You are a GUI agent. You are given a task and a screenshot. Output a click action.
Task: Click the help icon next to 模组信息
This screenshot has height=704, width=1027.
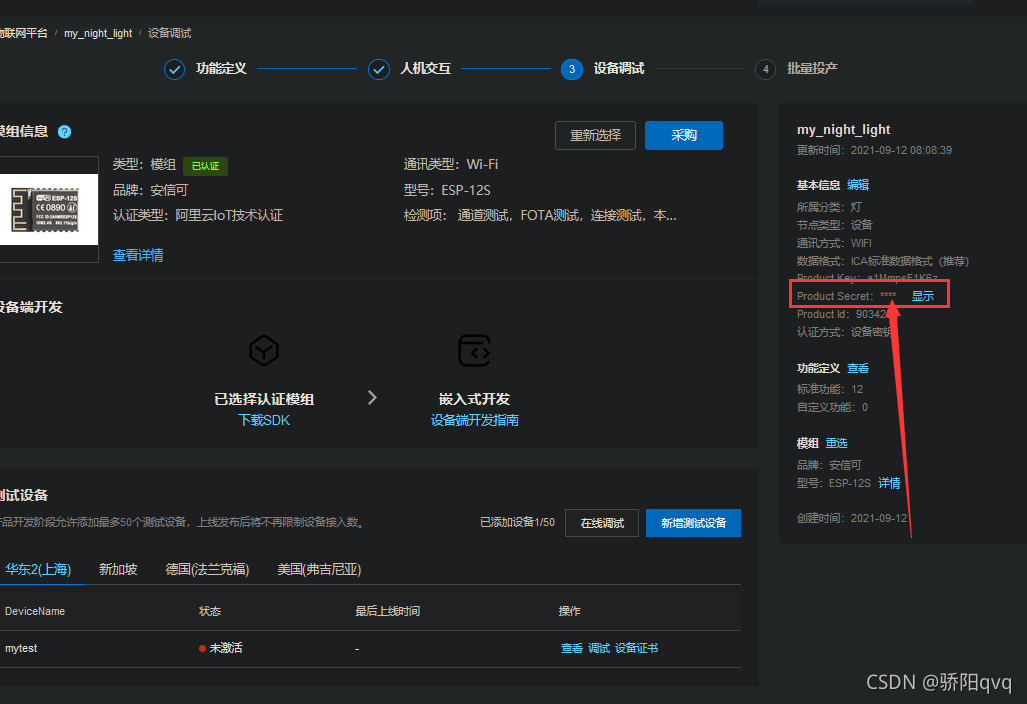64,132
